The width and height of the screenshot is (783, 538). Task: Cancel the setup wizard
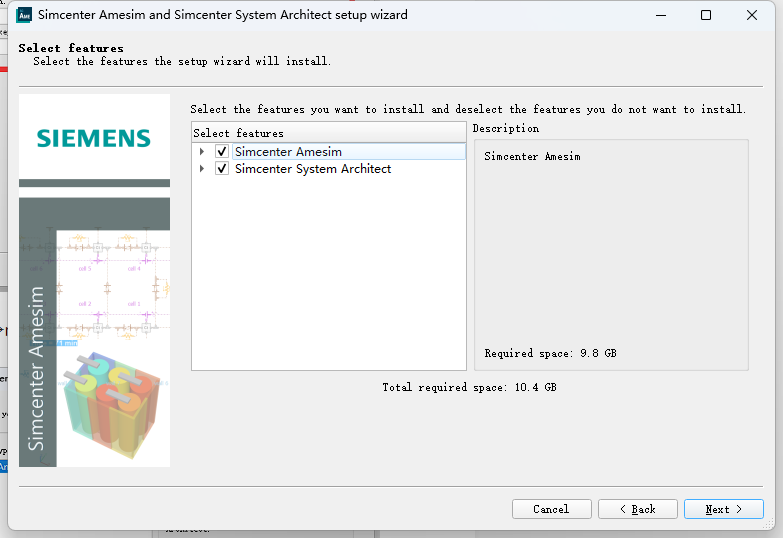pos(552,509)
